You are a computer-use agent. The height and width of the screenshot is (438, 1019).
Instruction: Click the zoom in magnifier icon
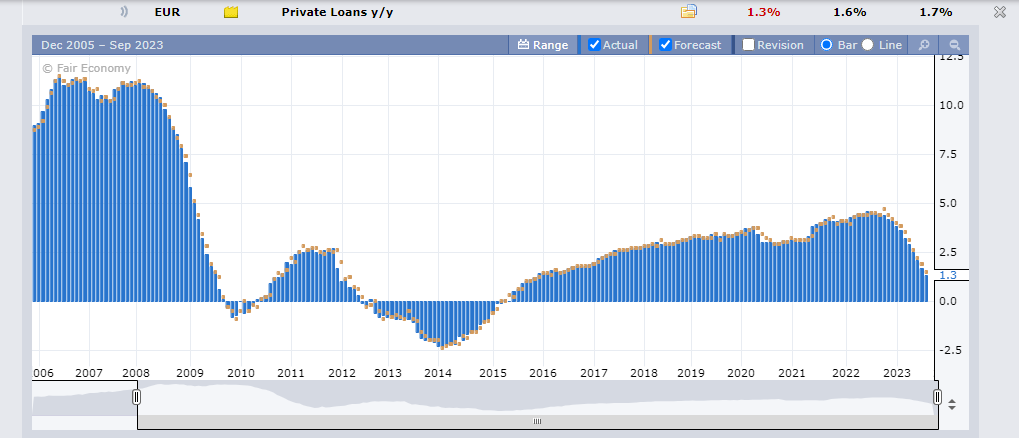tap(923, 45)
